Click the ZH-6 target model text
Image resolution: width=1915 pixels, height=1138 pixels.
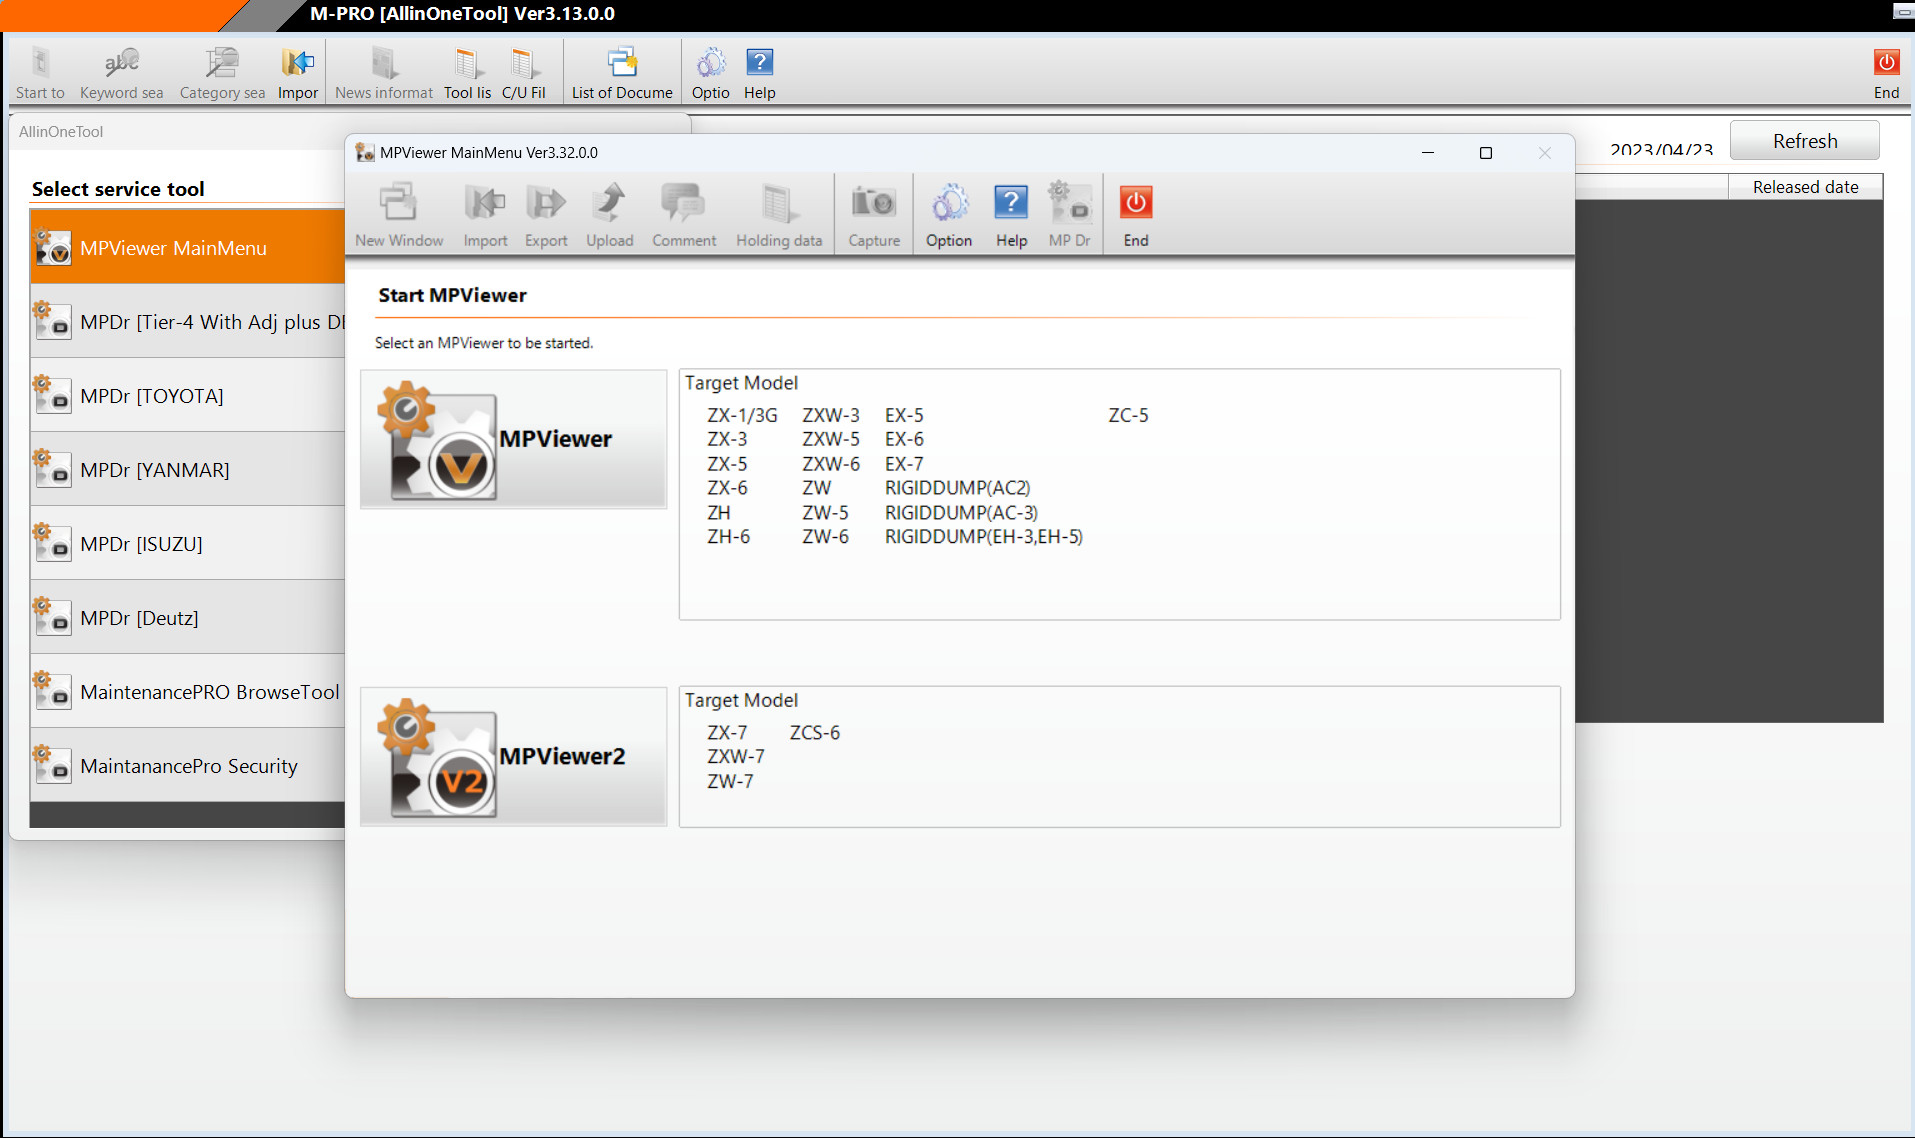point(728,537)
